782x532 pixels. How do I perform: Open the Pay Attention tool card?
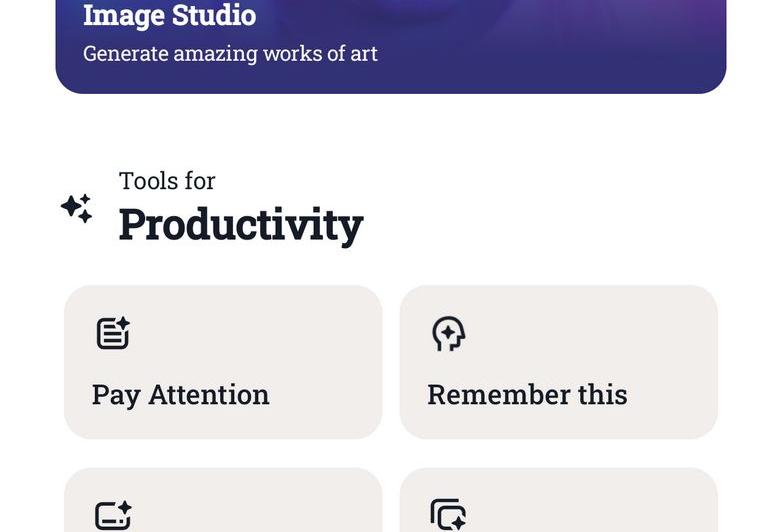(223, 362)
